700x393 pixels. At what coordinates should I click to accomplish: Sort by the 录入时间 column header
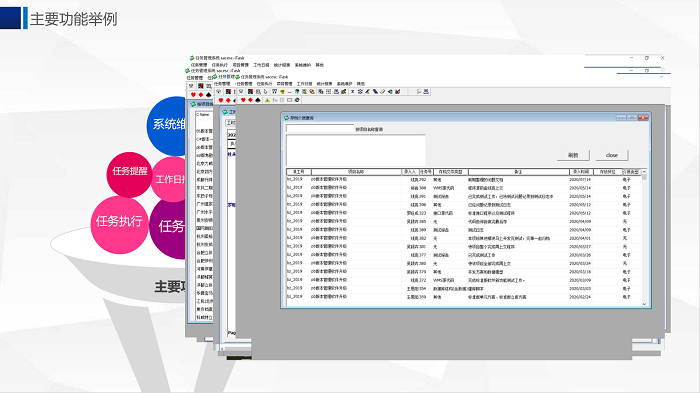click(x=581, y=171)
